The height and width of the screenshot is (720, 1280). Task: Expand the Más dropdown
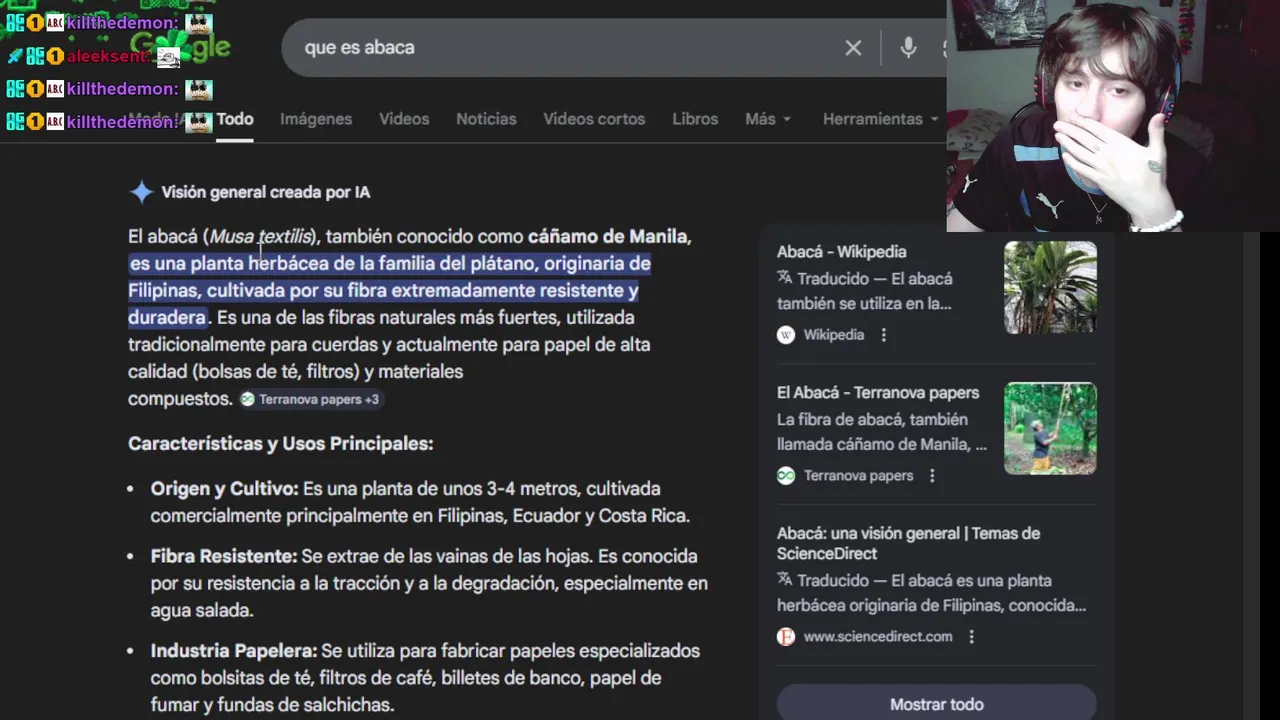(x=768, y=119)
